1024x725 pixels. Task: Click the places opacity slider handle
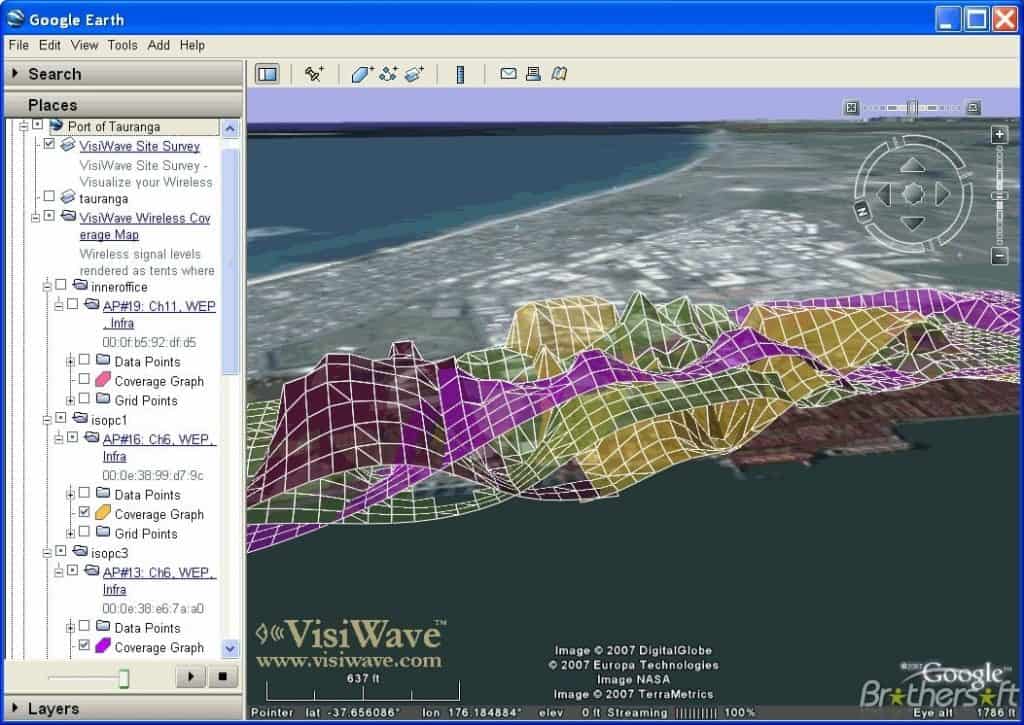coord(123,678)
